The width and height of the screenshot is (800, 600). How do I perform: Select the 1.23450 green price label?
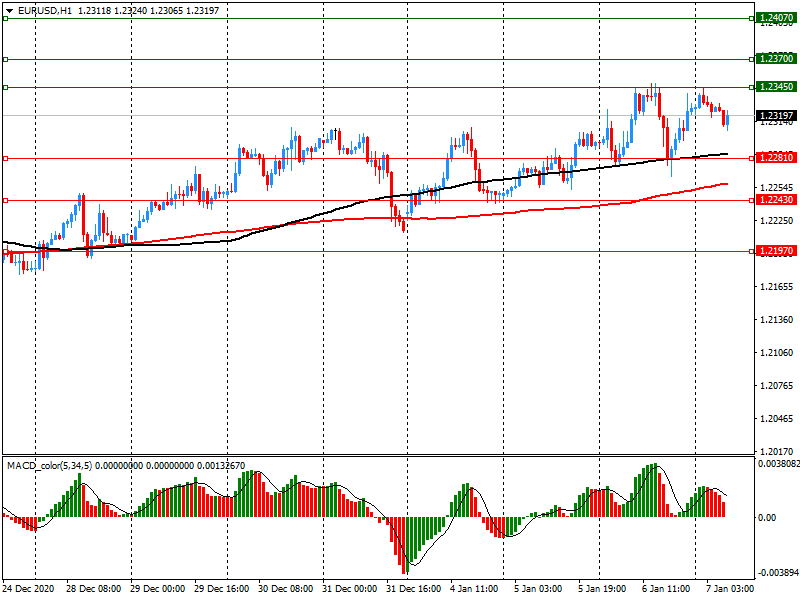click(x=776, y=87)
